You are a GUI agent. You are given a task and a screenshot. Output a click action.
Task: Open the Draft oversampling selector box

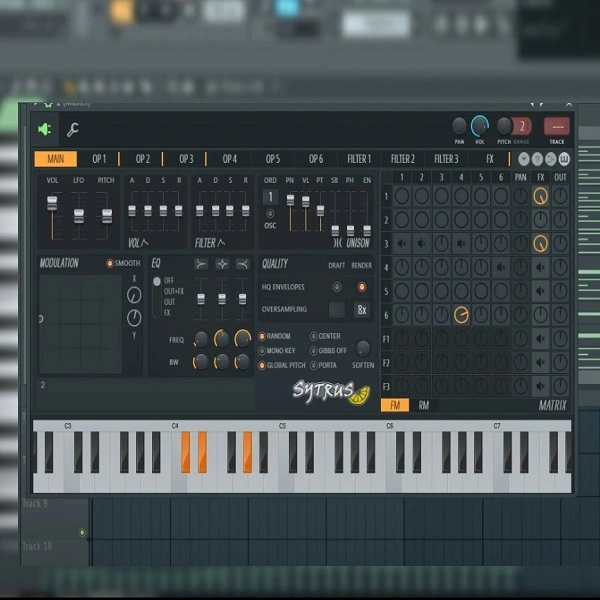(337, 310)
